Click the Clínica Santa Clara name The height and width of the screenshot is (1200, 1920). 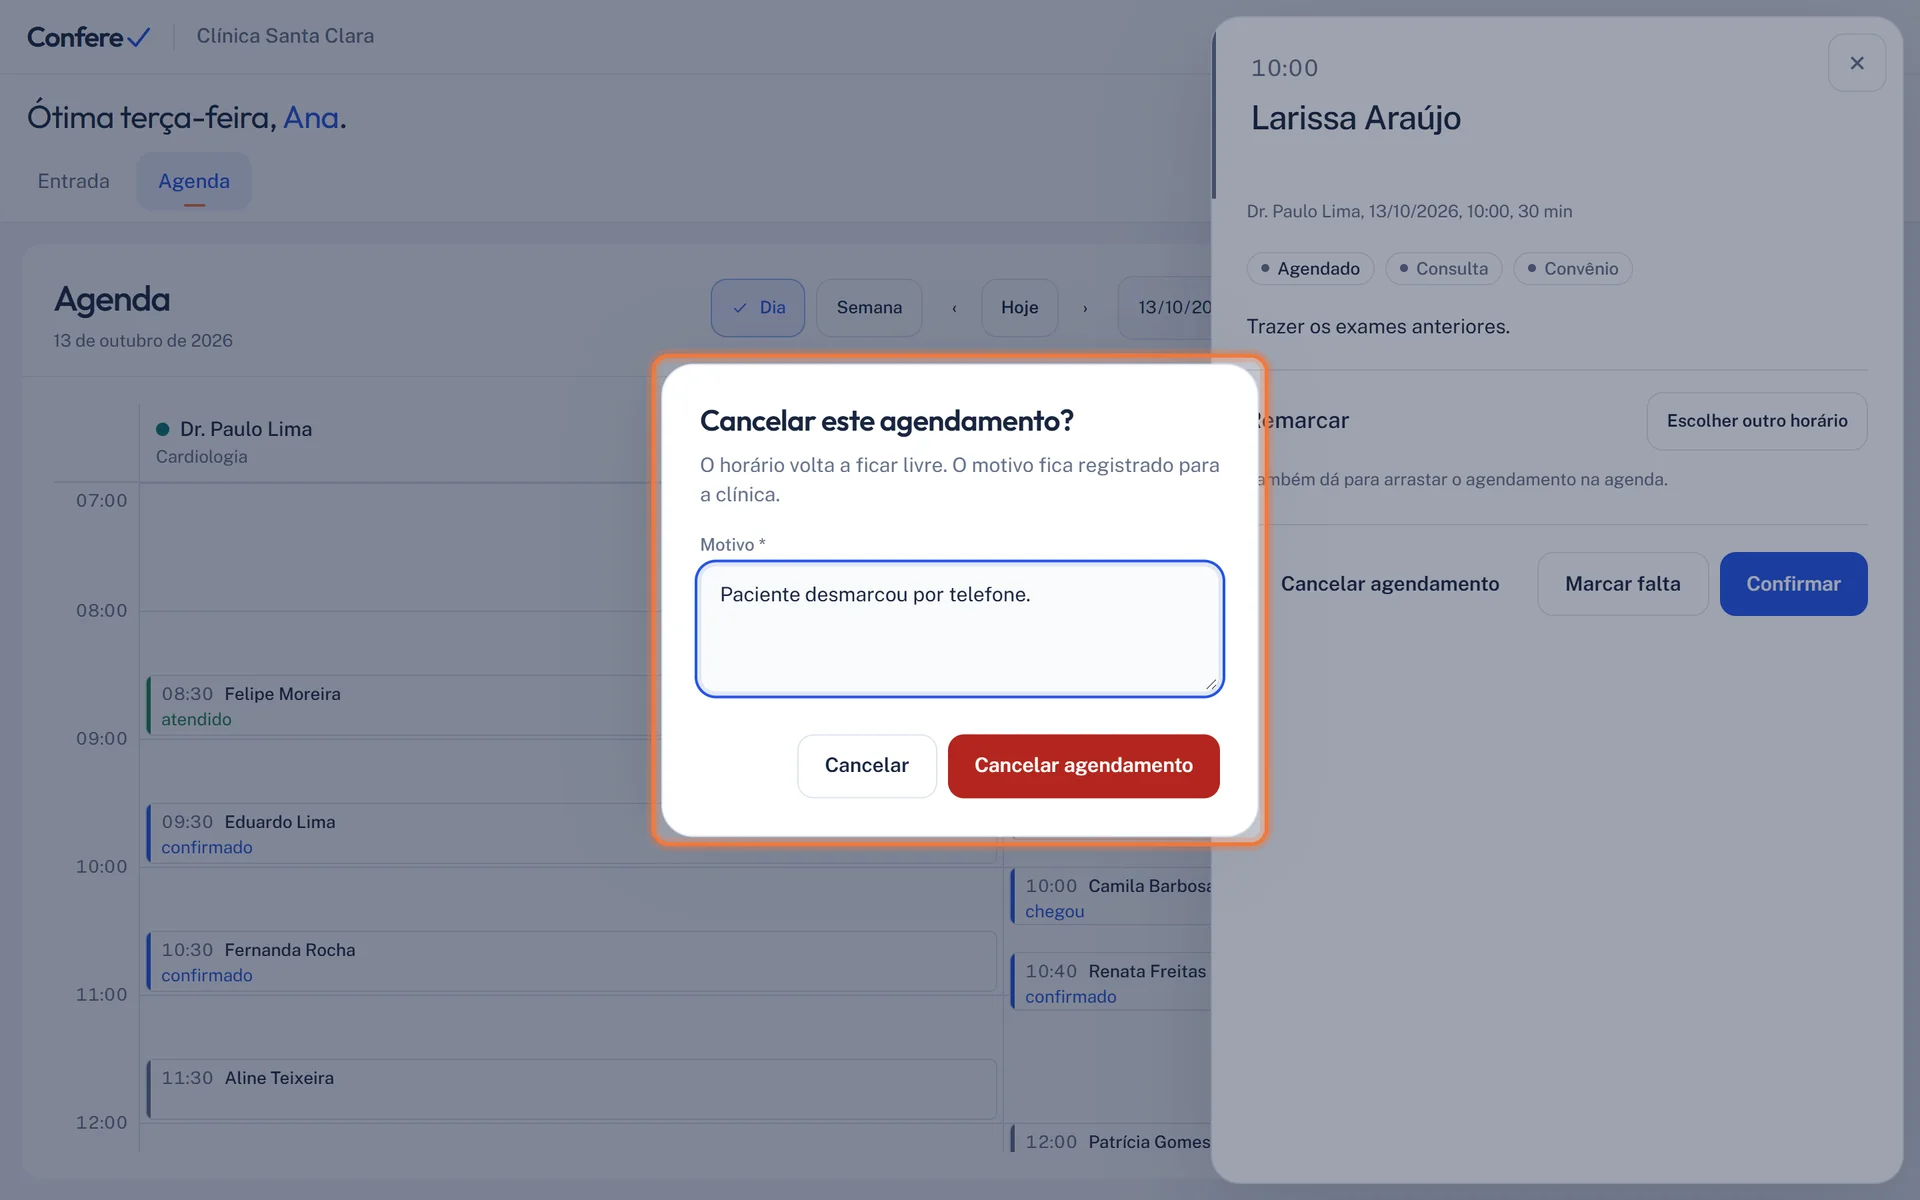[x=285, y=36]
